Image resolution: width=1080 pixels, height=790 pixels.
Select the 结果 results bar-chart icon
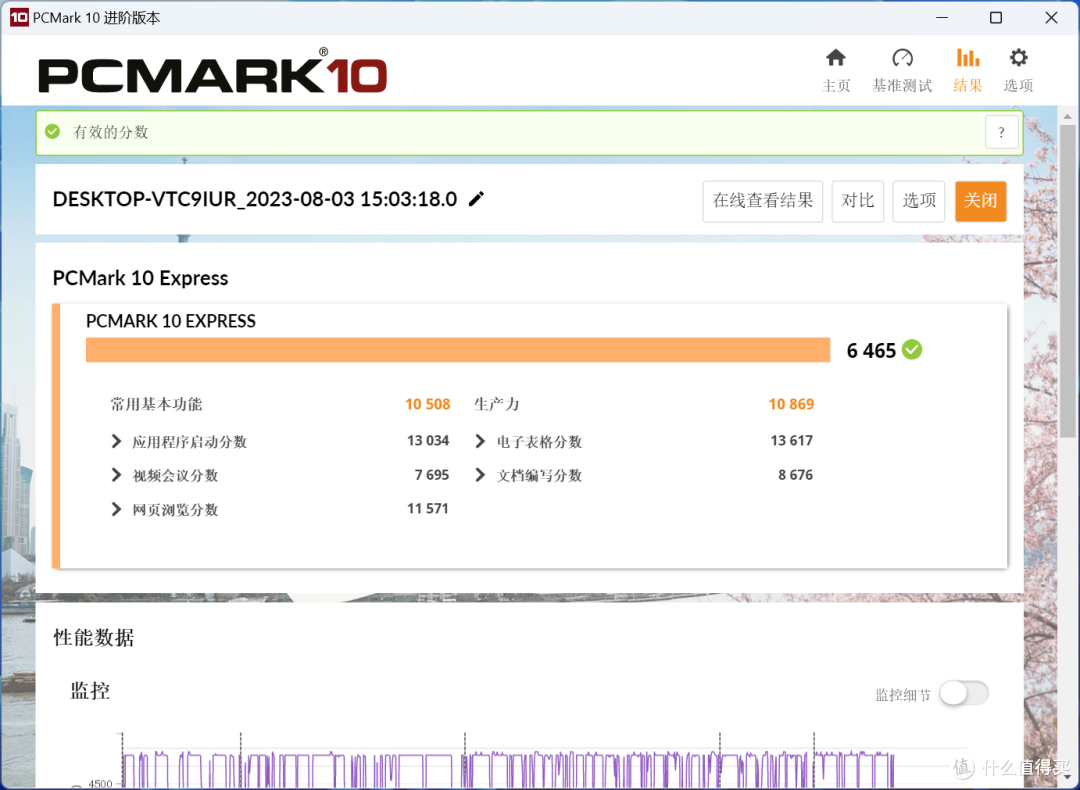click(968, 58)
